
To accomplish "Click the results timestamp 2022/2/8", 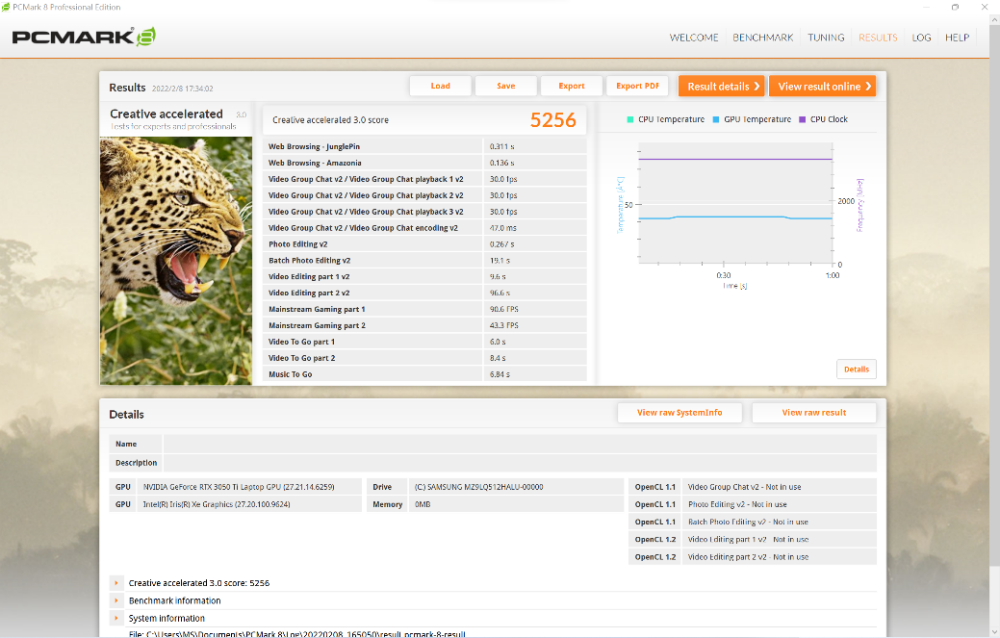I will click(x=182, y=89).
